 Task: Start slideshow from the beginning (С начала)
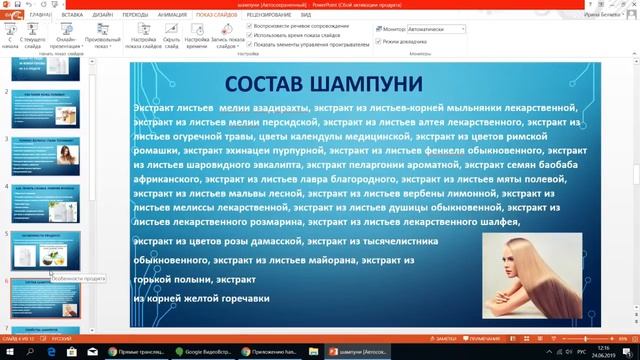coord(10,36)
